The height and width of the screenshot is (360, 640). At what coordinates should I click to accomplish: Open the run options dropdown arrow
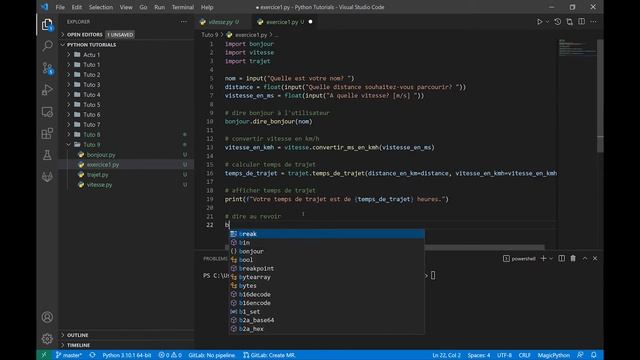pyautogui.click(x=547, y=22)
